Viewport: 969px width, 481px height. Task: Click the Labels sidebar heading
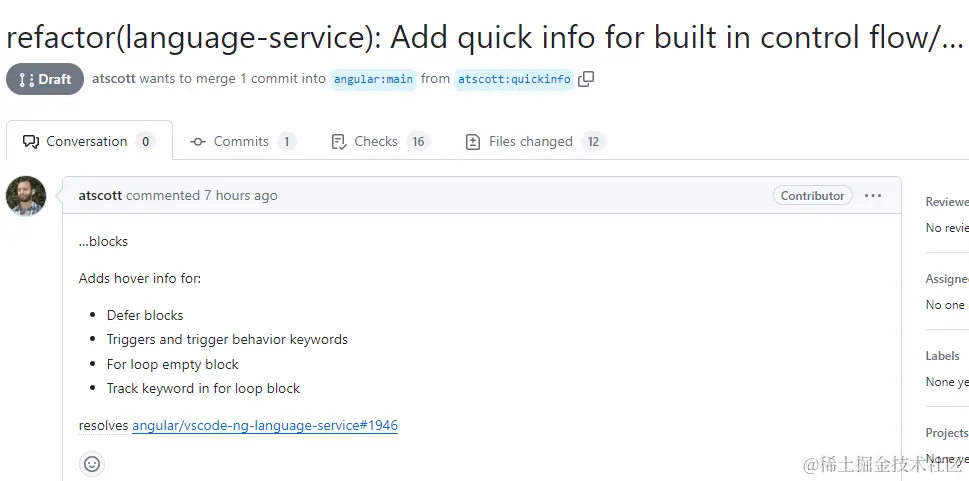pyautogui.click(x=942, y=355)
